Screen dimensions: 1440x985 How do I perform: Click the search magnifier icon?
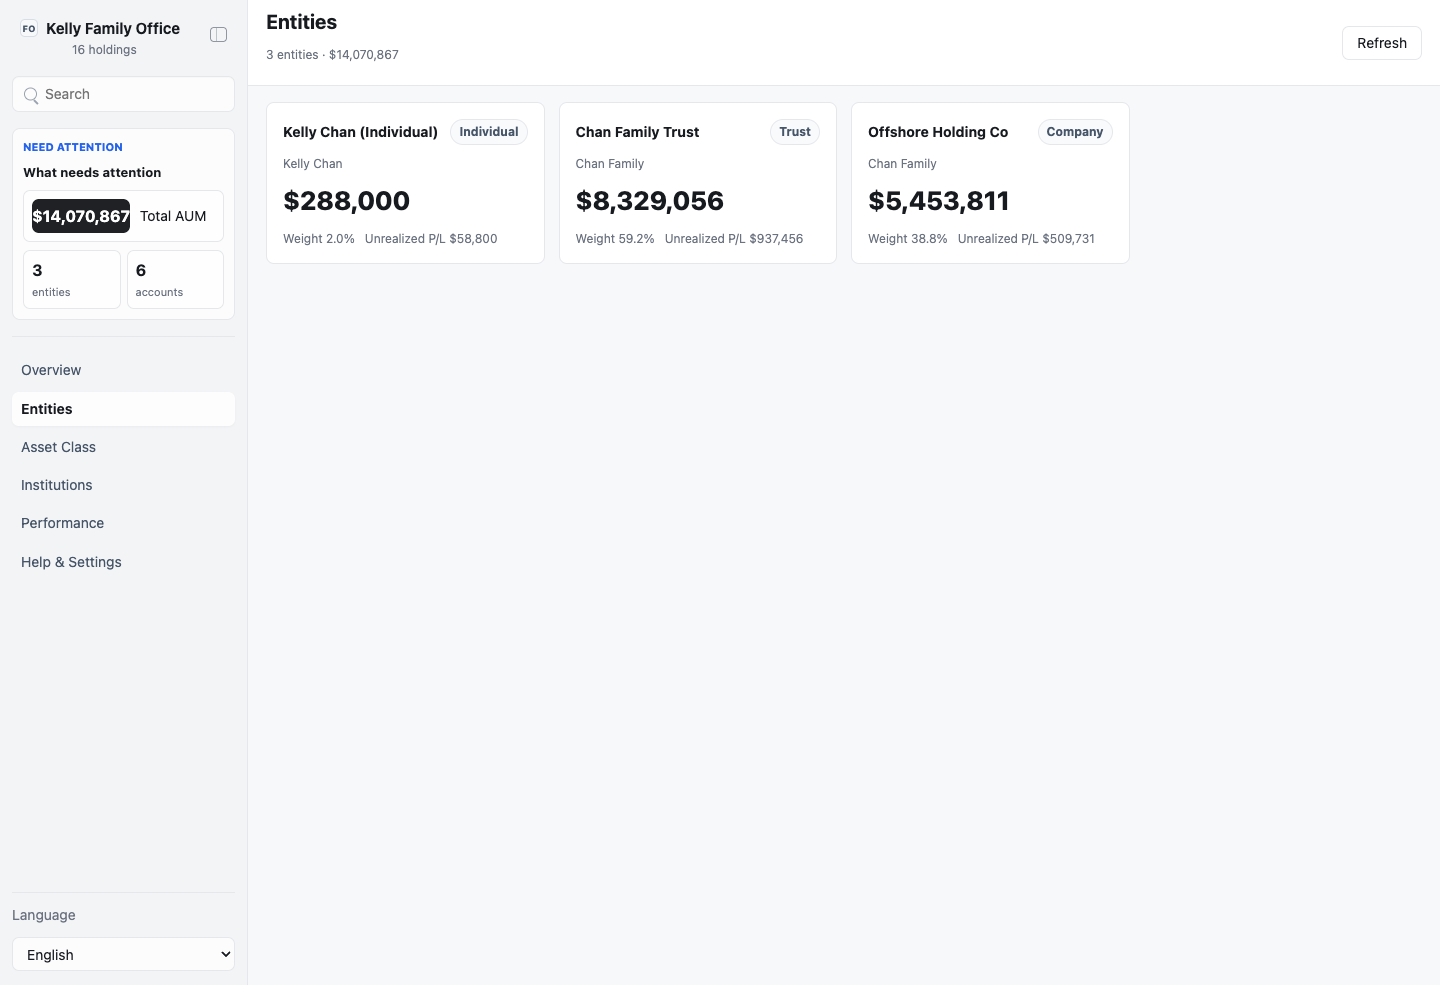[31, 95]
